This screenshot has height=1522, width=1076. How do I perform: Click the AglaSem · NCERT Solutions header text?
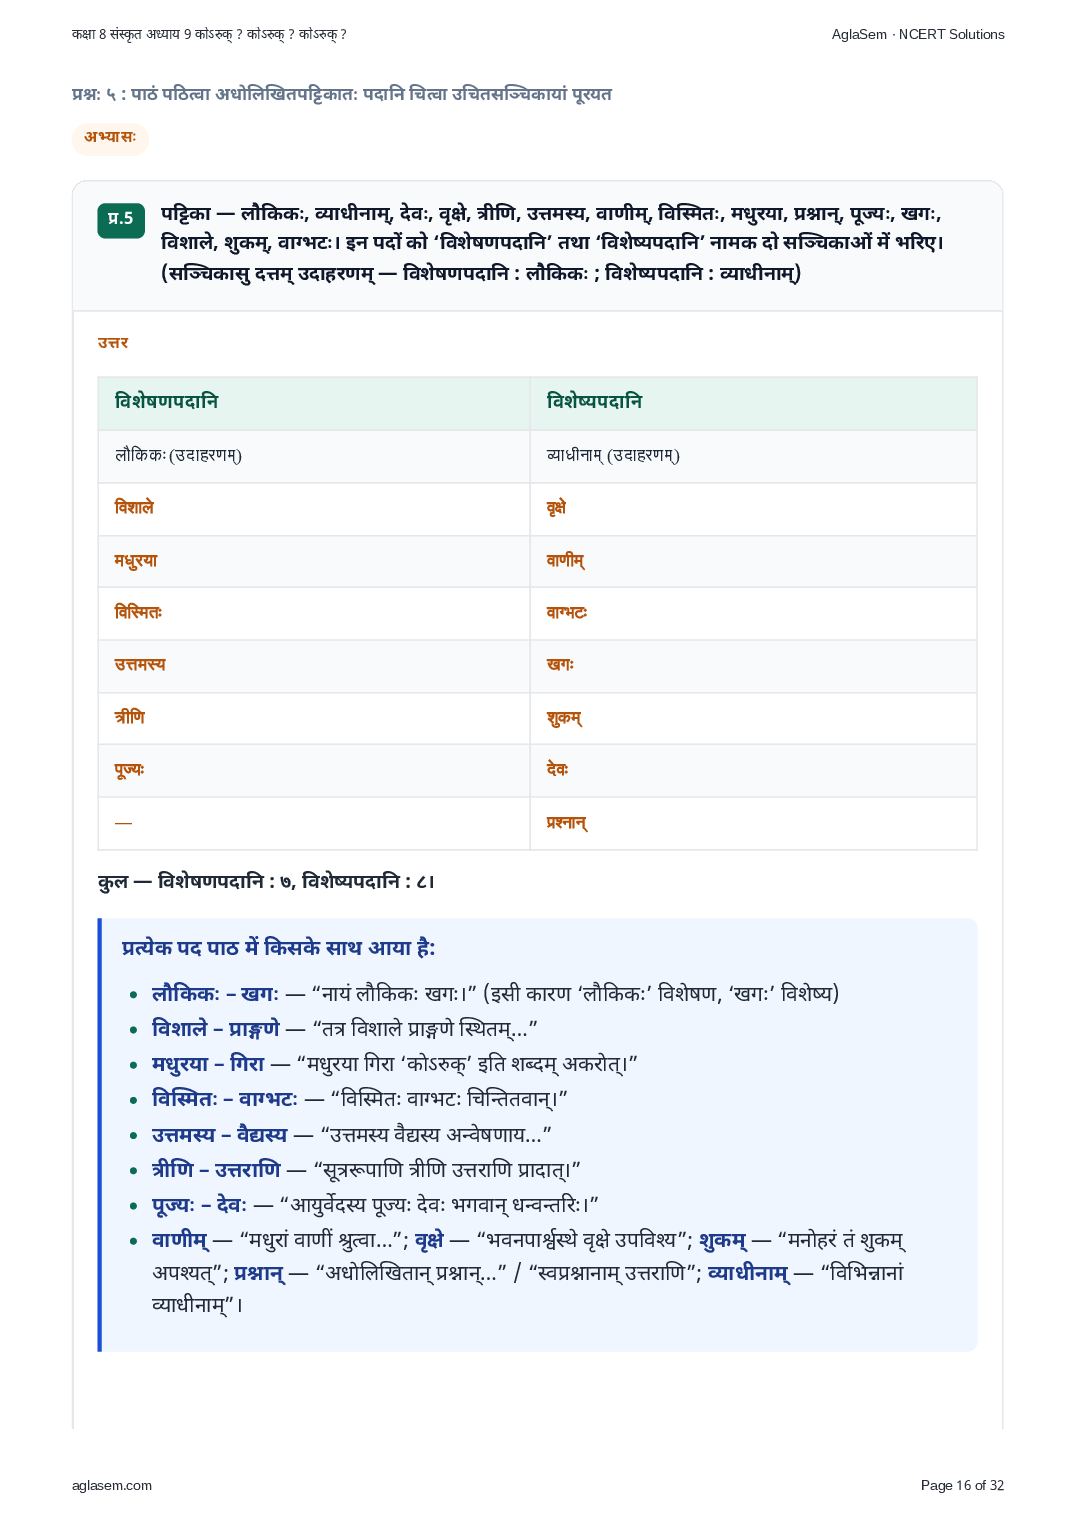918,34
